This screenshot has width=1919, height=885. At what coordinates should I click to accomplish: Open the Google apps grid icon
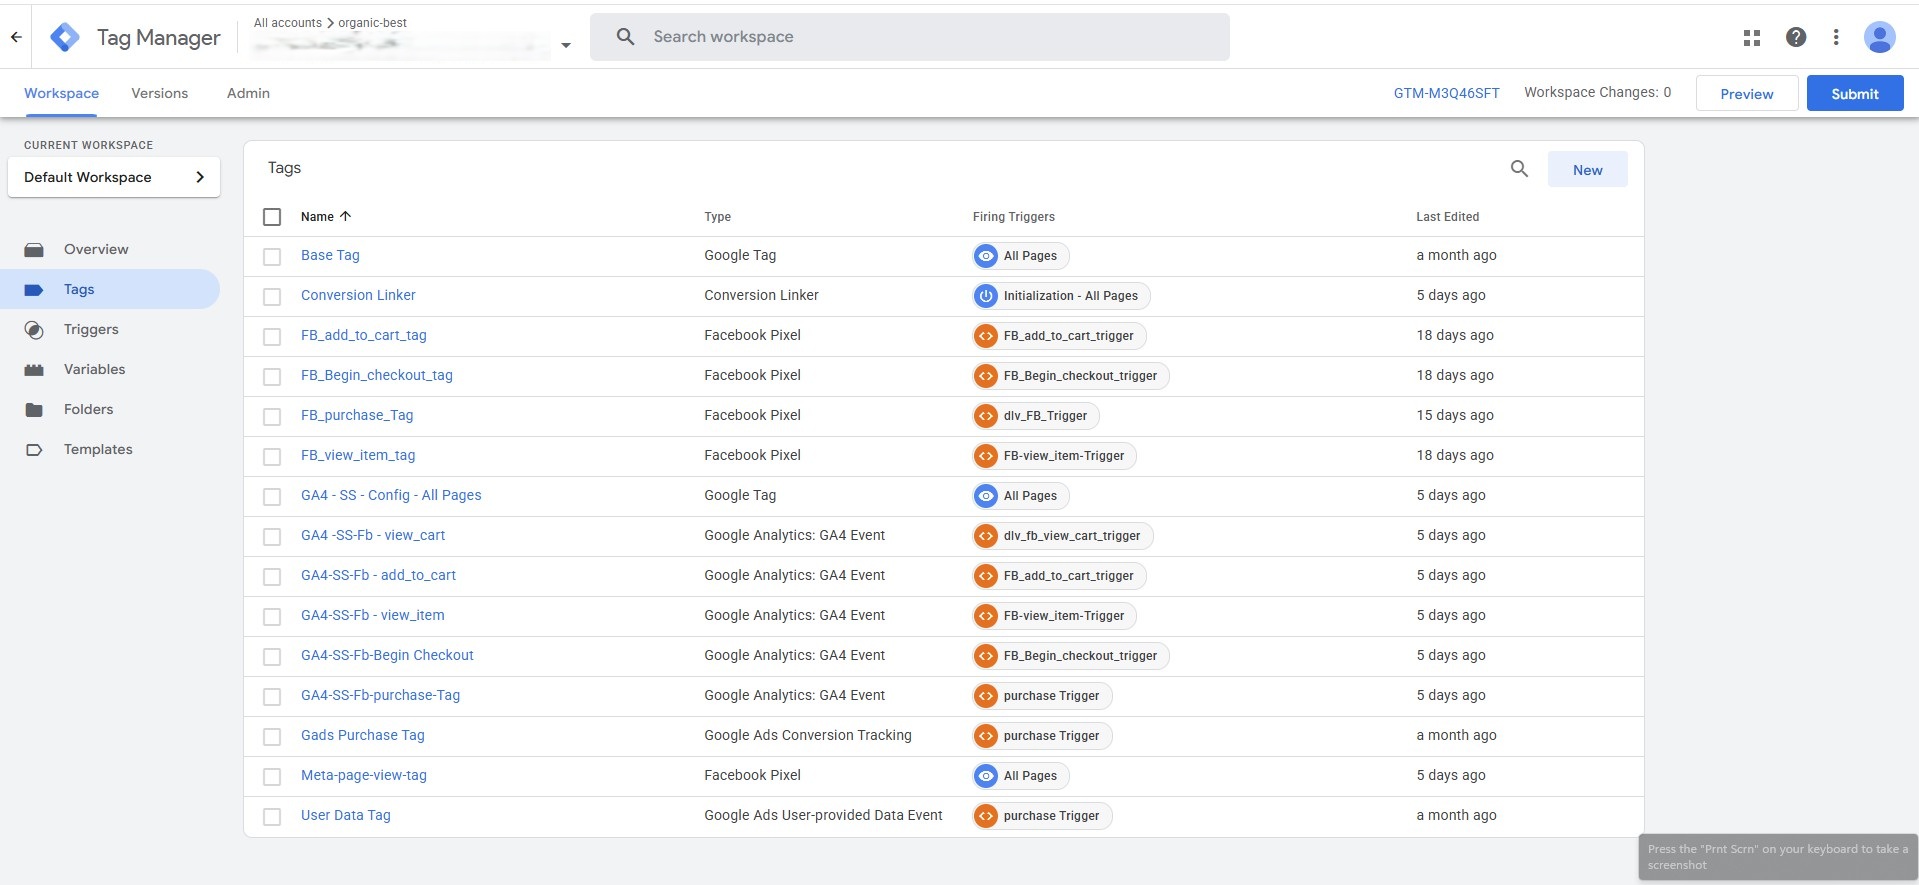1751,37
